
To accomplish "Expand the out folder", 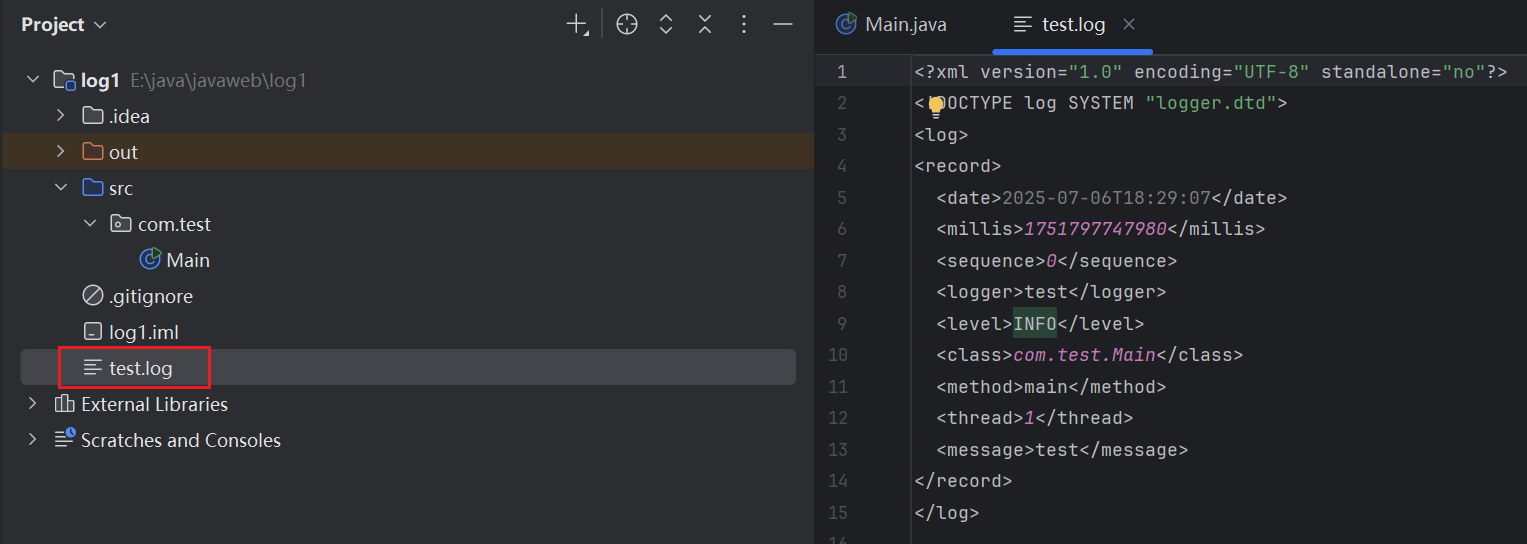I will coord(60,152).
